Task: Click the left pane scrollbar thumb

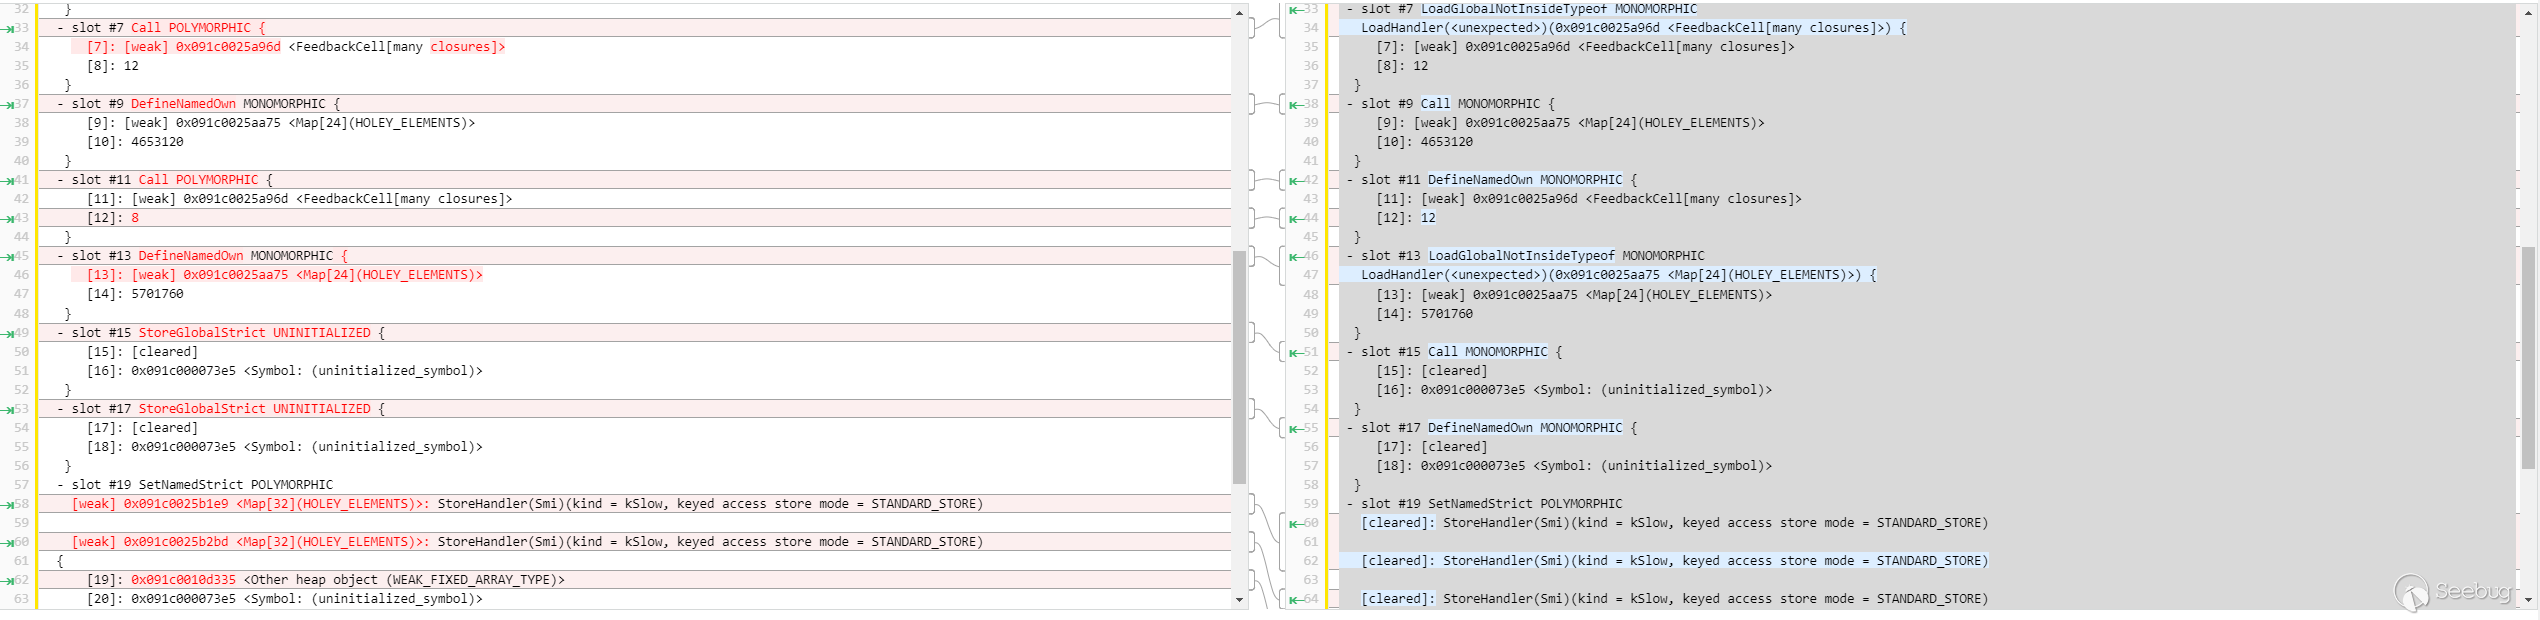Action: pos(1239,366)
